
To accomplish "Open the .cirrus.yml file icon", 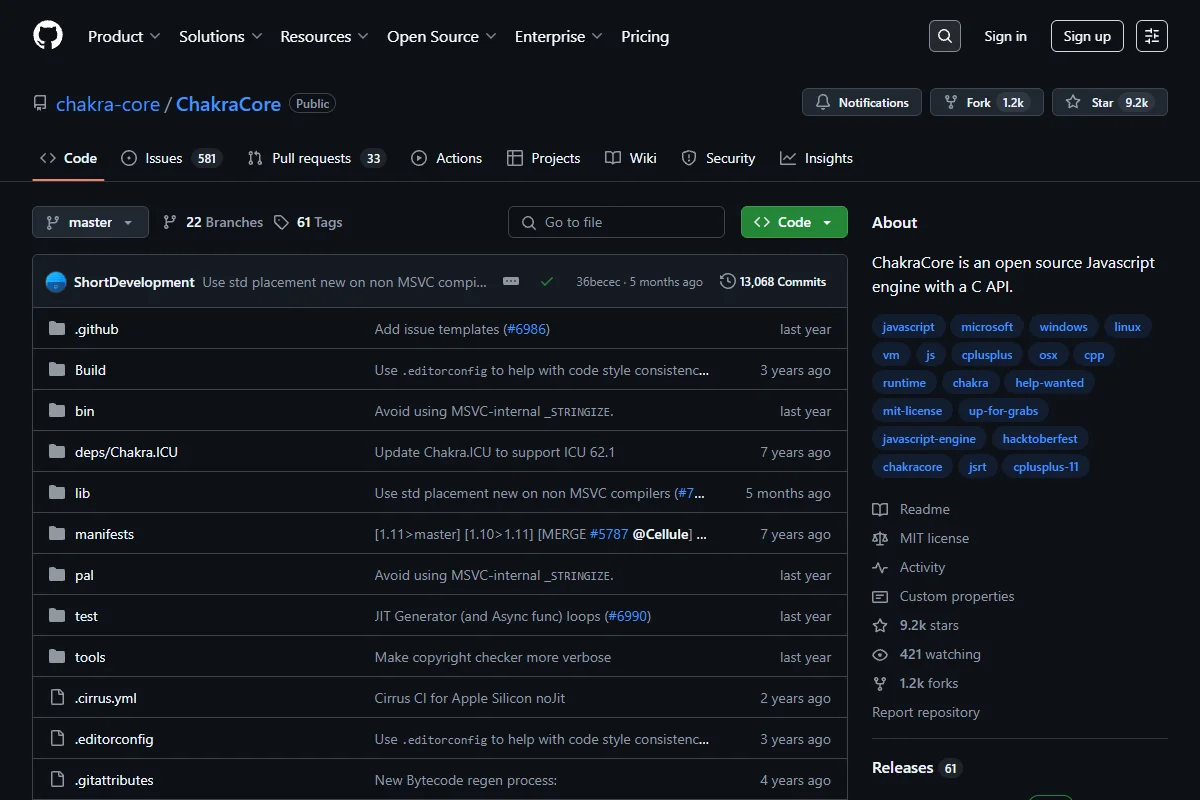I will coord(57,698).
